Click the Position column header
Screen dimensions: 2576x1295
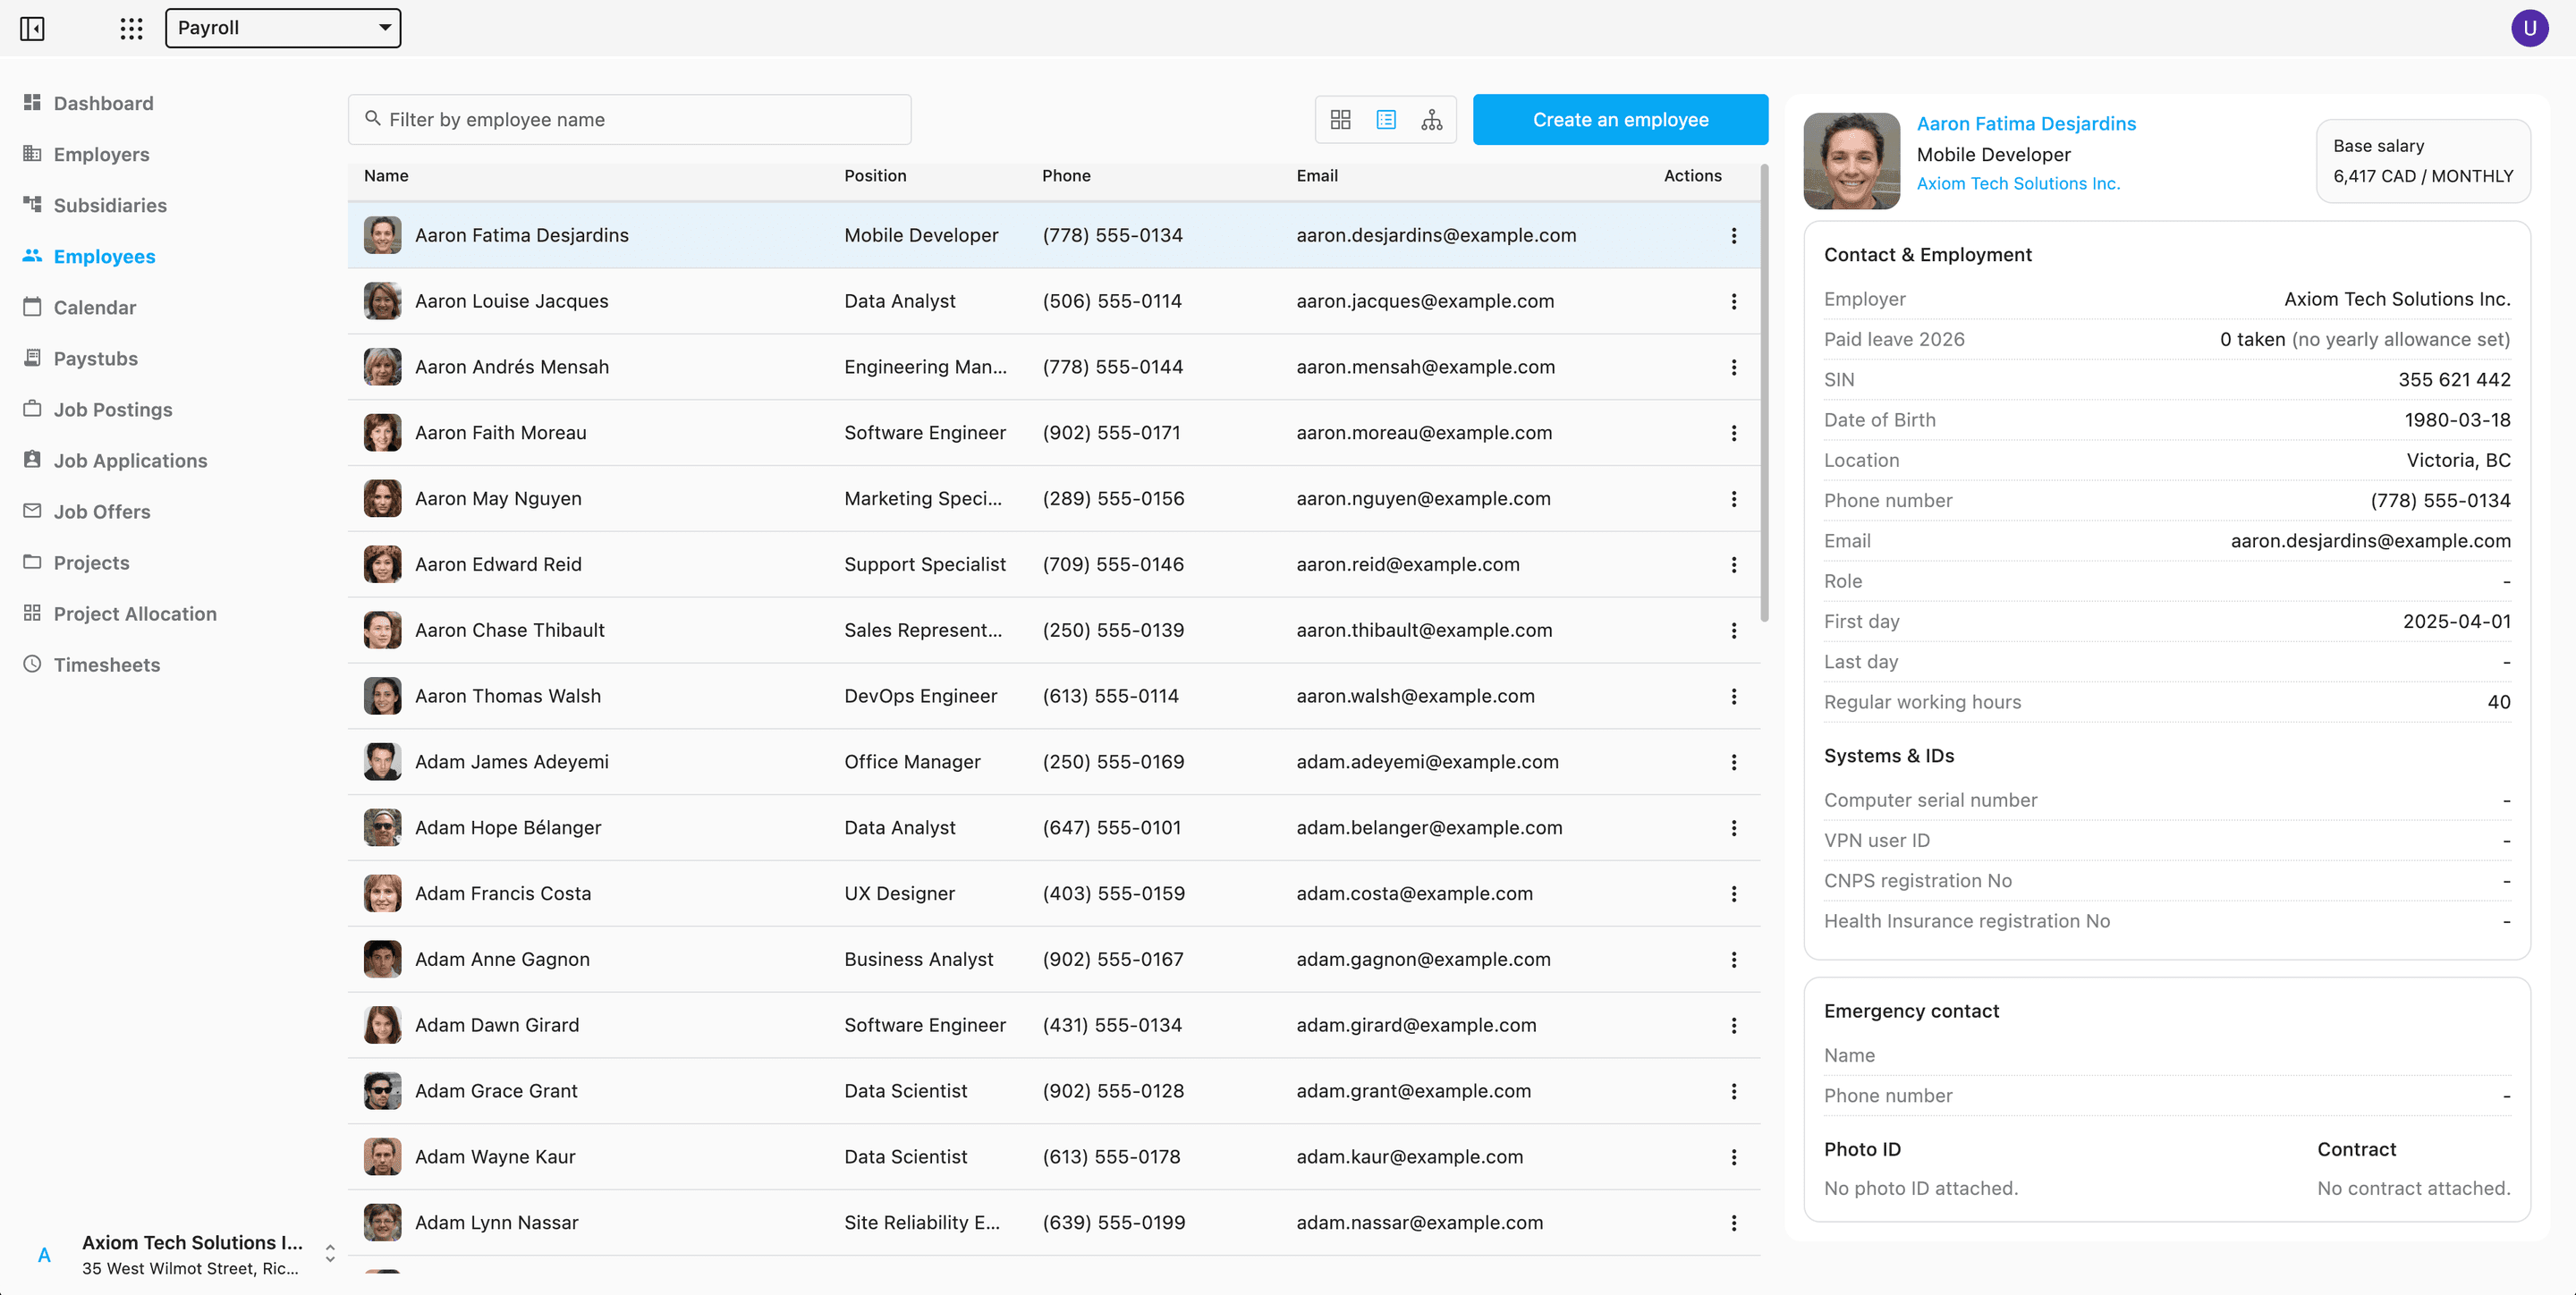tap(875, 176)
